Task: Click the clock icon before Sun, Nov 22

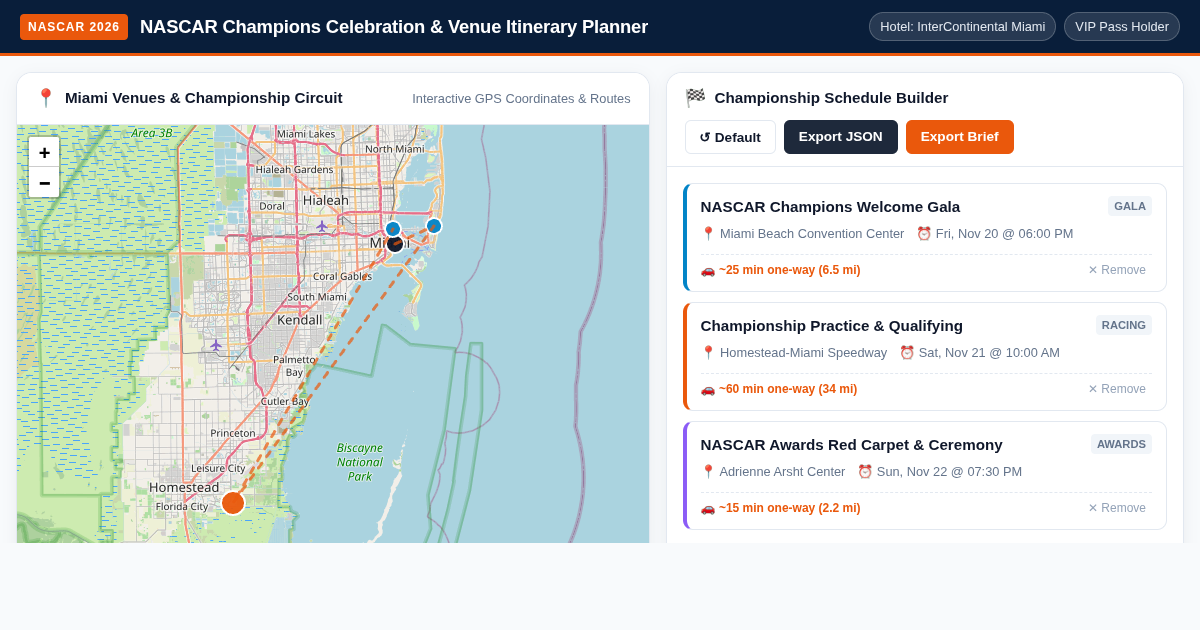Action: 865,471
